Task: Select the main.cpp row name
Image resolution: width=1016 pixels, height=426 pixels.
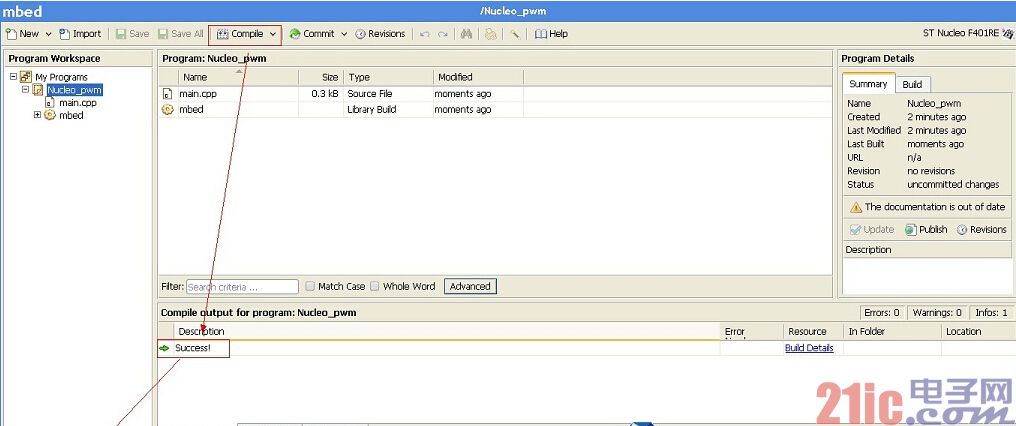Action: 198,94
